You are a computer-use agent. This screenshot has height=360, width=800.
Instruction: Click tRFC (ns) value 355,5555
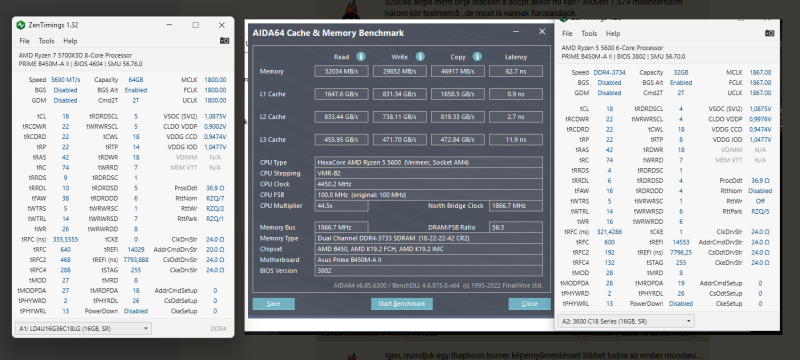pos(65,239)
